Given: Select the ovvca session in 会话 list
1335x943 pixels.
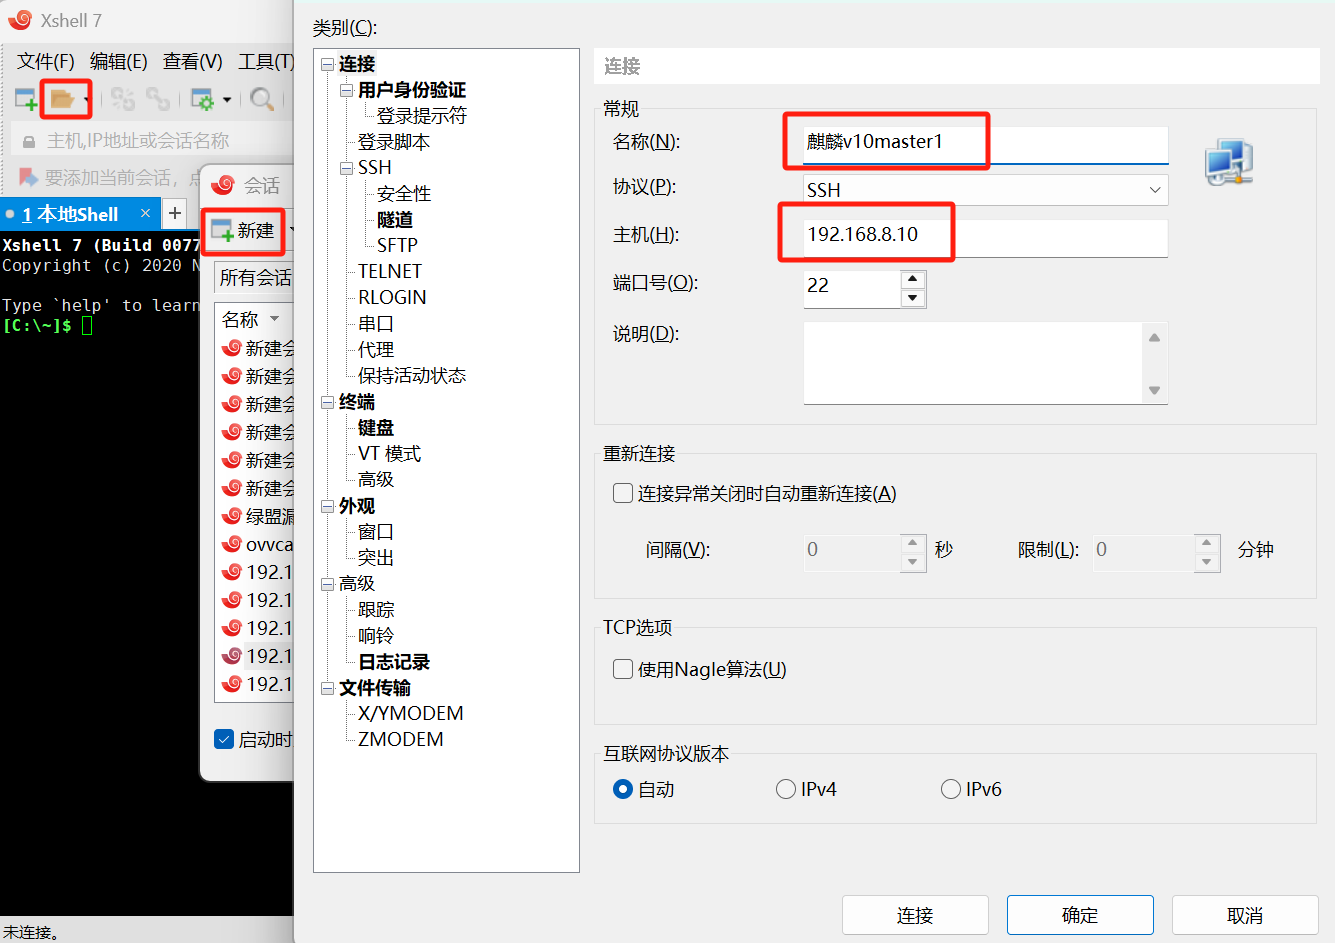Looking at the screenshot, I should pyautogui.click(x=258, y=544).
